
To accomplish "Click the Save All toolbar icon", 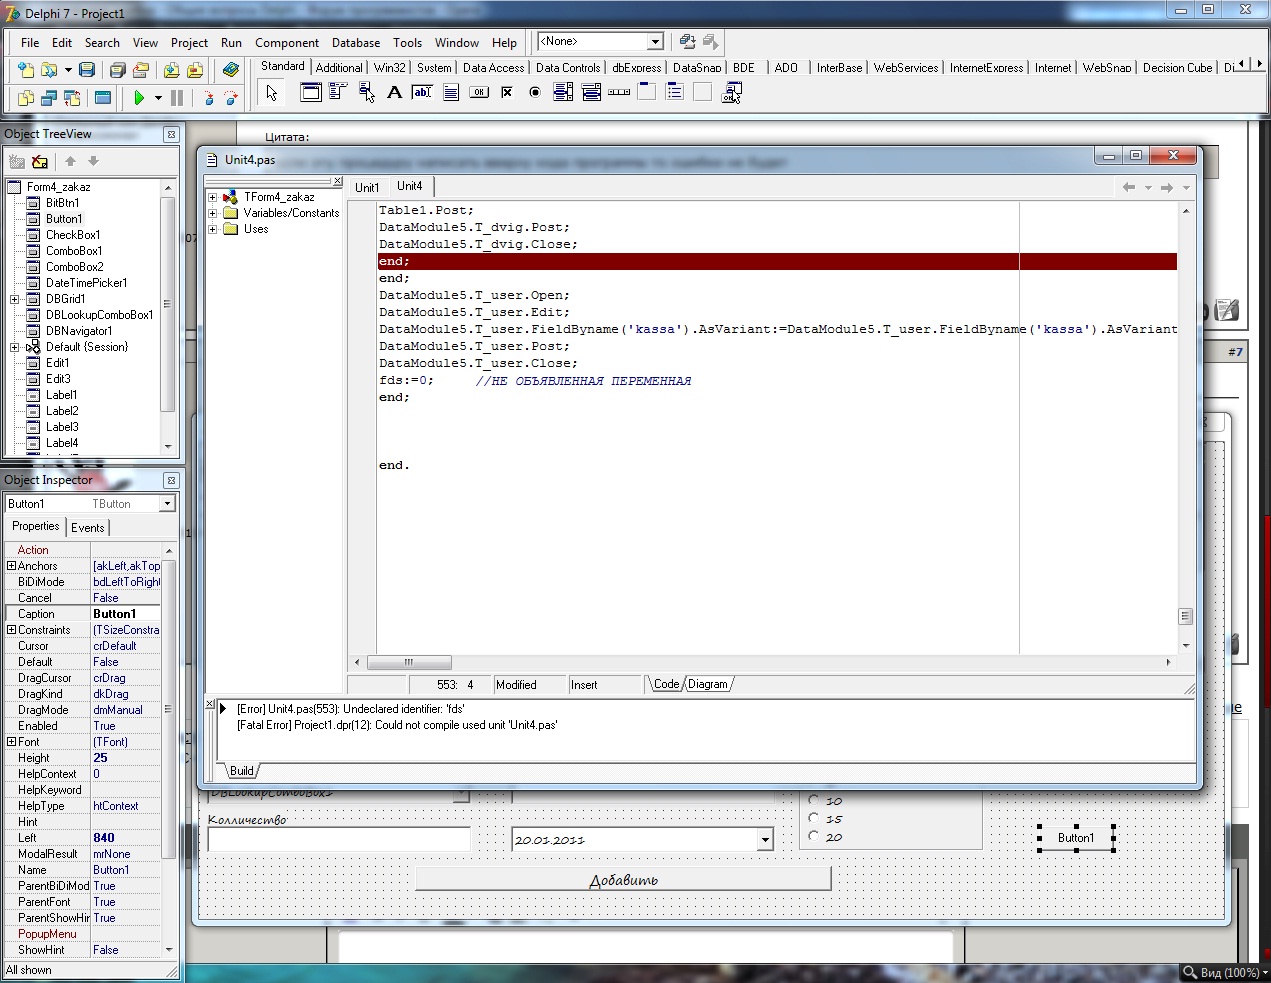I will tap(117, 70).
